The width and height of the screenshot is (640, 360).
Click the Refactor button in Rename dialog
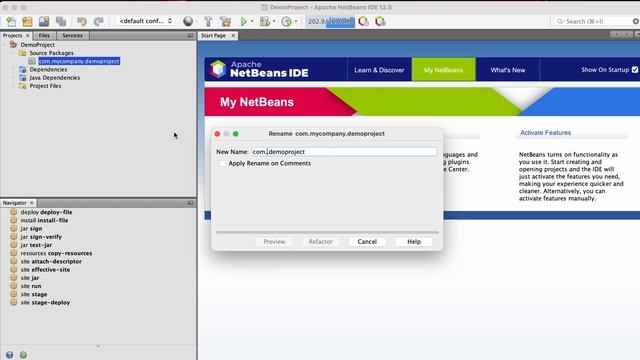pyautogui.click(x=320, y=242)
